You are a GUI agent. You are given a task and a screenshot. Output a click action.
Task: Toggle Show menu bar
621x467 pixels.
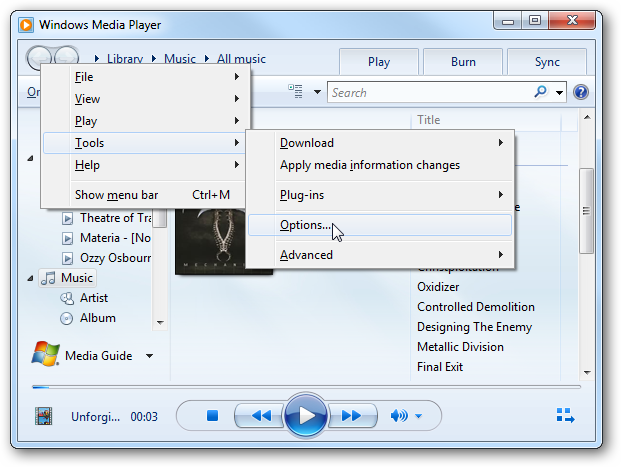click(145, 195)
